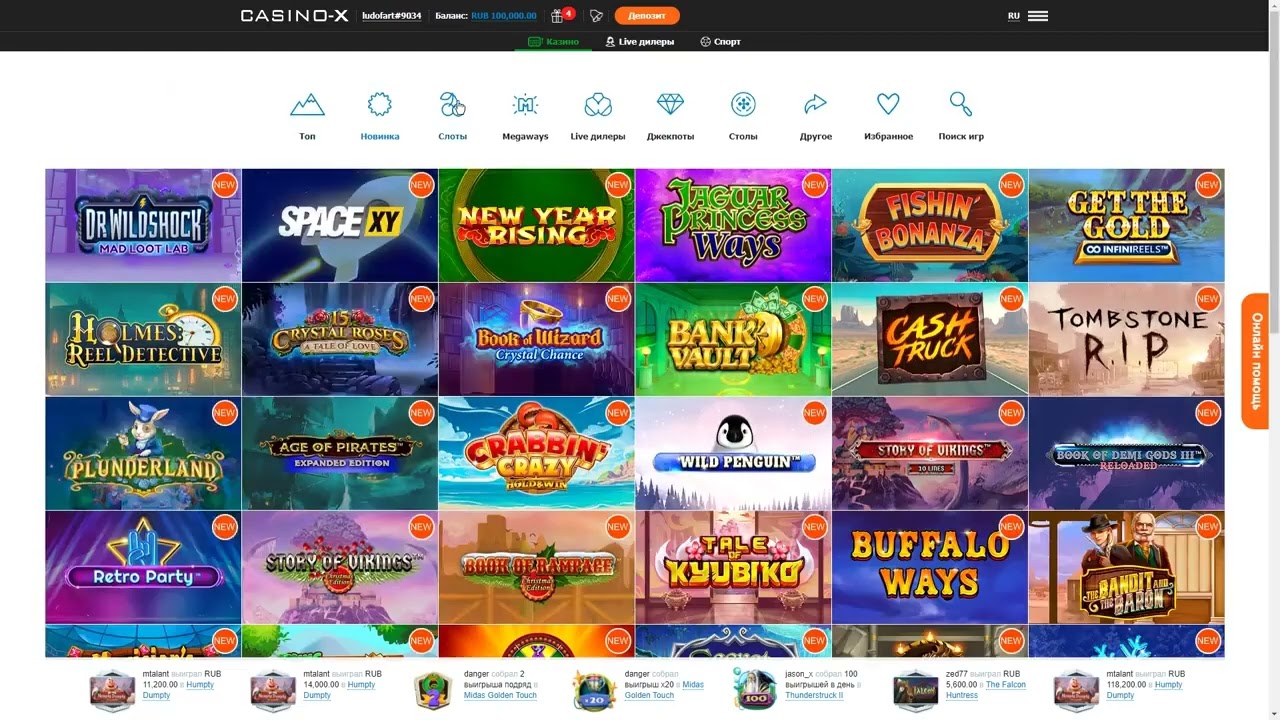Click the hamburger menu icon
1280x720 pixels.
pos(1038,16)
